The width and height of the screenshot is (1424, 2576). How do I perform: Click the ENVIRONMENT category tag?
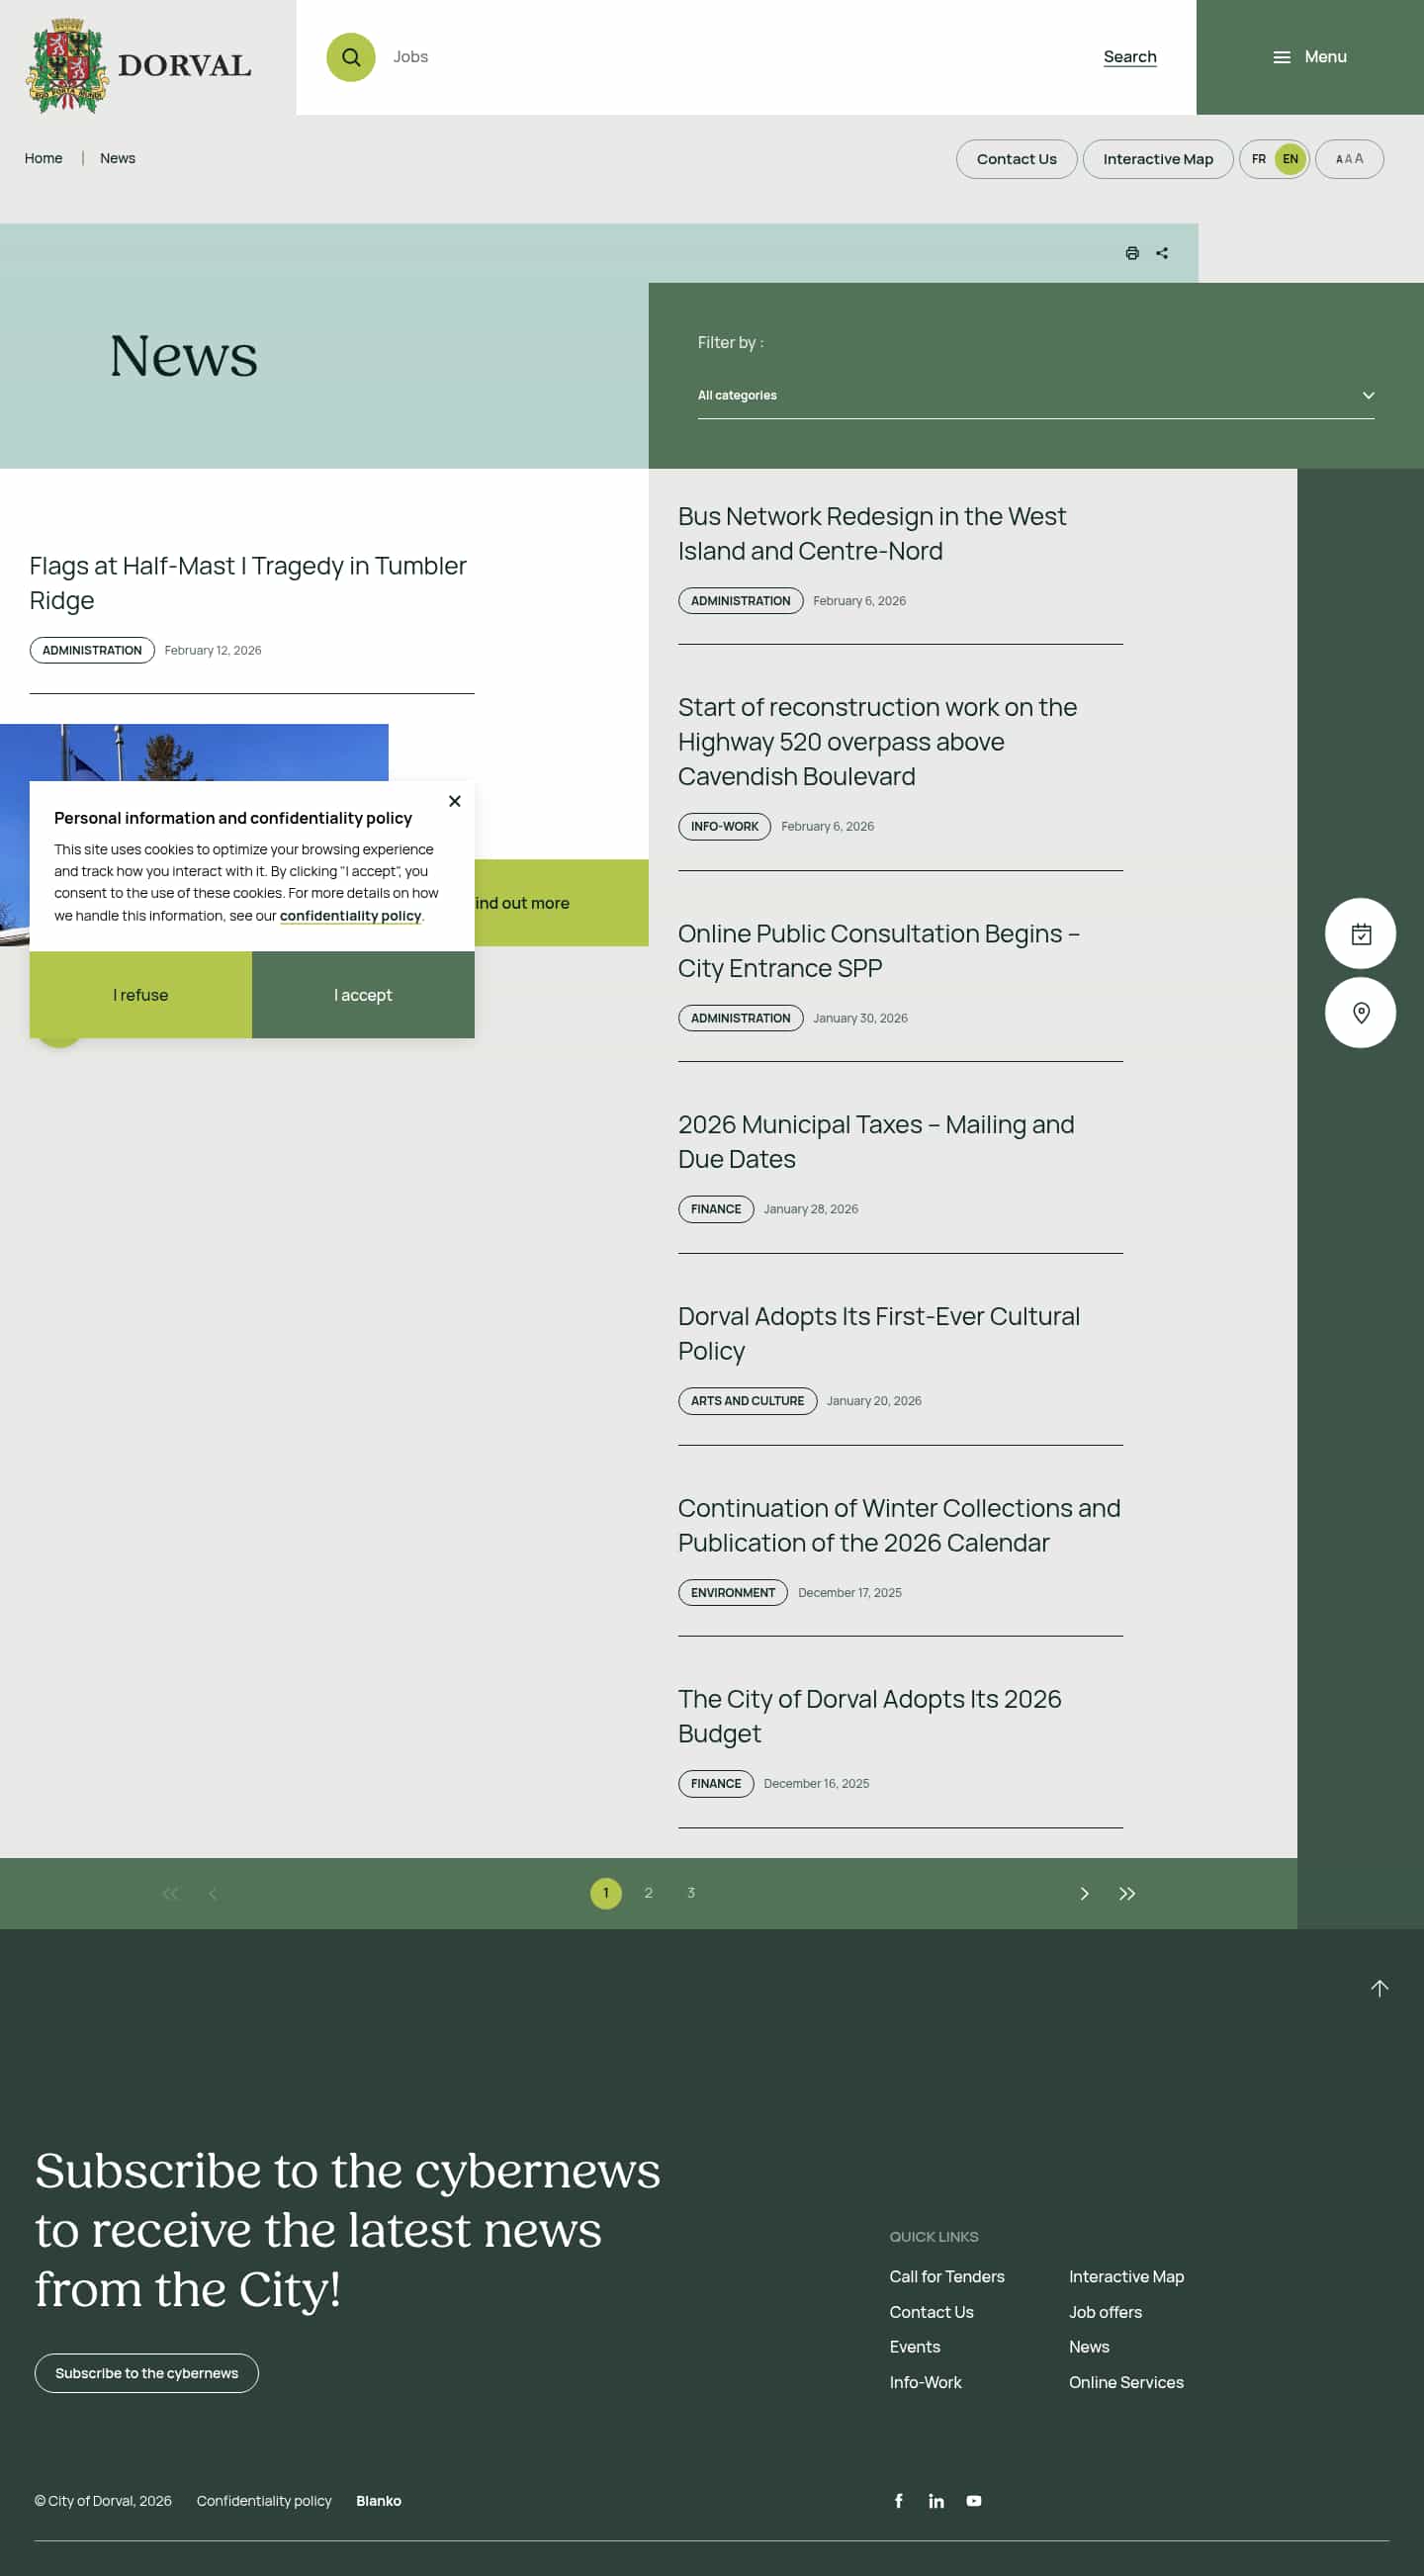[x=733, y=1592]
